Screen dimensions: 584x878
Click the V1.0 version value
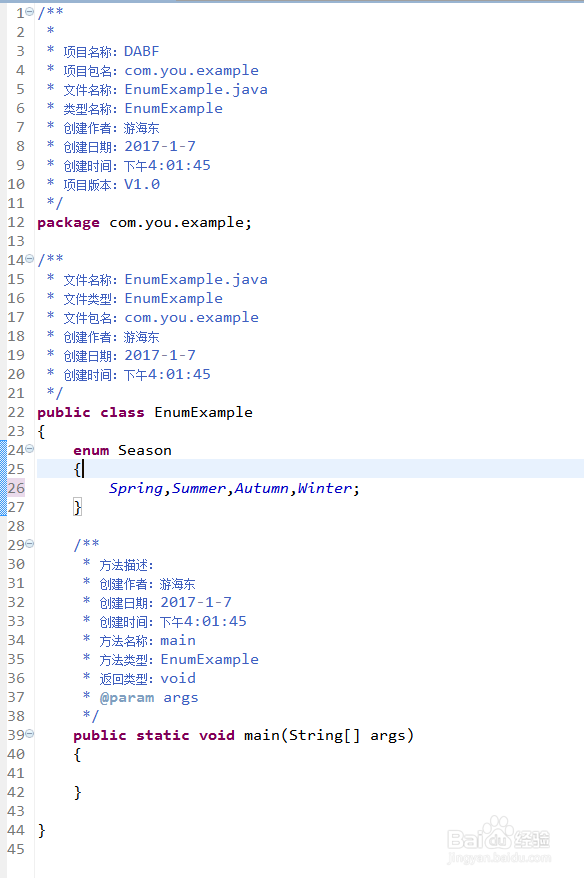142,184
